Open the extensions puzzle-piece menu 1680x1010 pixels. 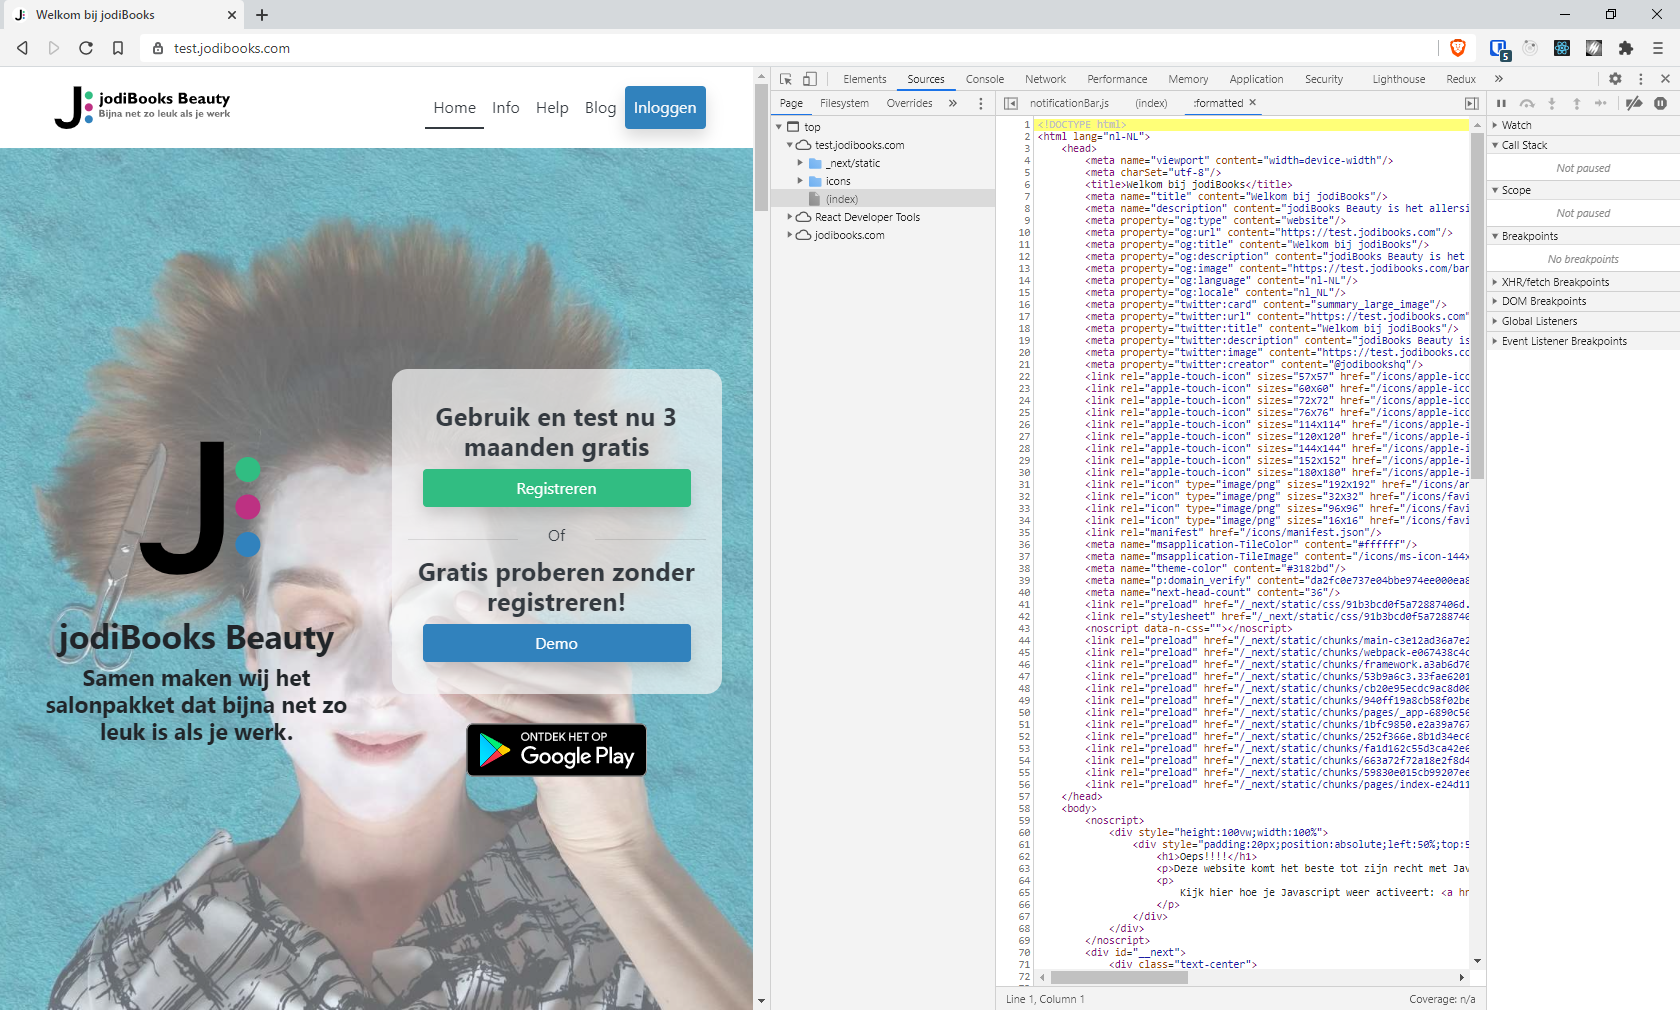pyautogui.click(x=1626, y=48)
